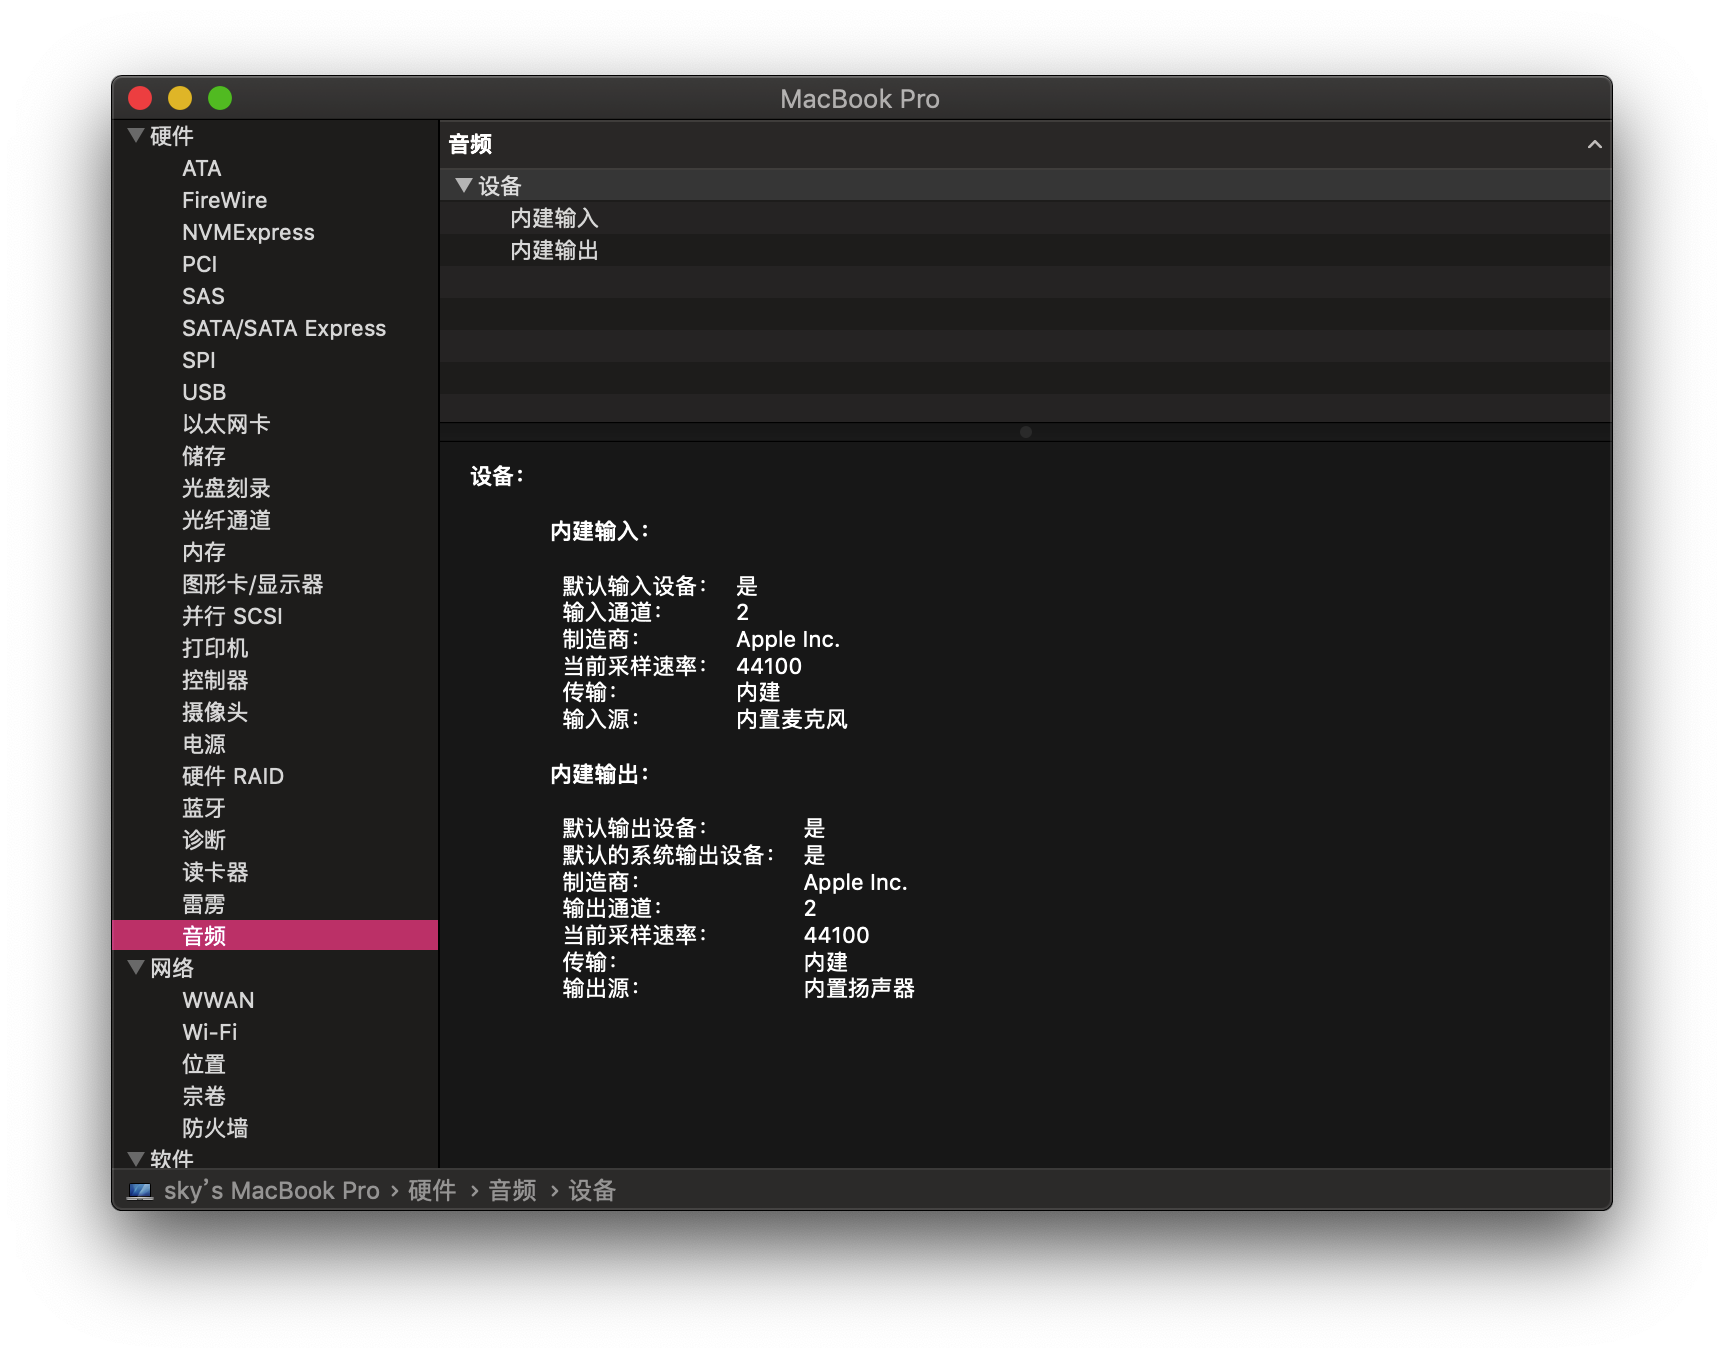This screenshot has height=1358, width=1724.
Task: Click the 内建输出: details heading
Action: [599, 774]
